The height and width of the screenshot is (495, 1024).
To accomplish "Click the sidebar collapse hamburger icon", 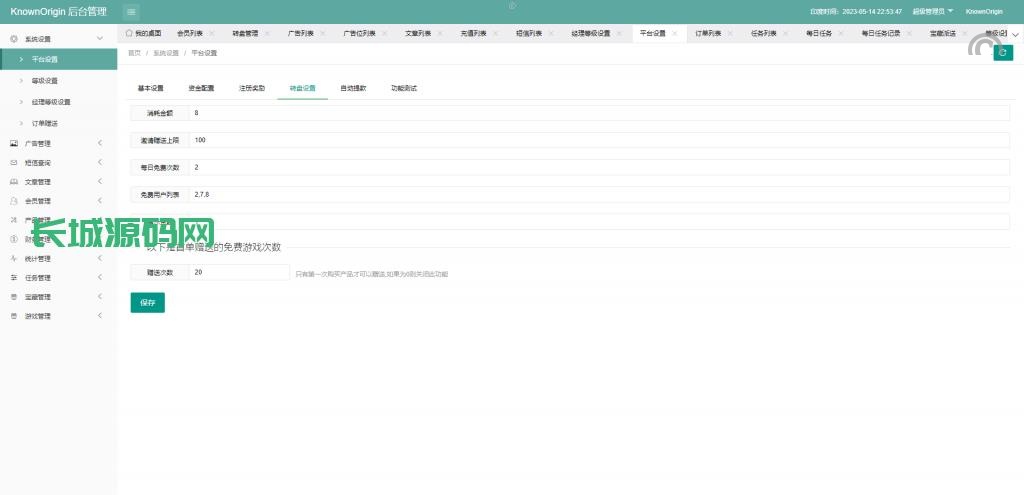I will tap(132, 11).
